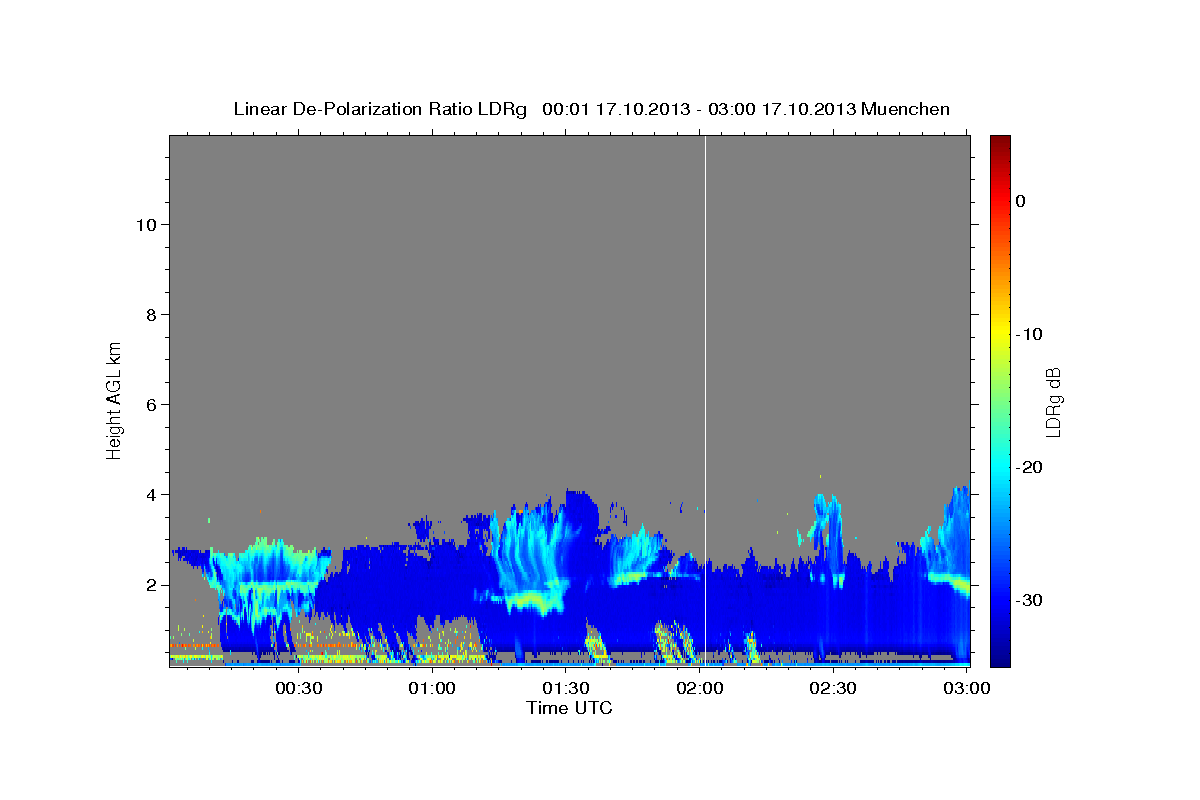The height and width of the screenshot is (800, 1200).
Task: Click the white vertical line after 02:00
Action: [x=706, y=400]
